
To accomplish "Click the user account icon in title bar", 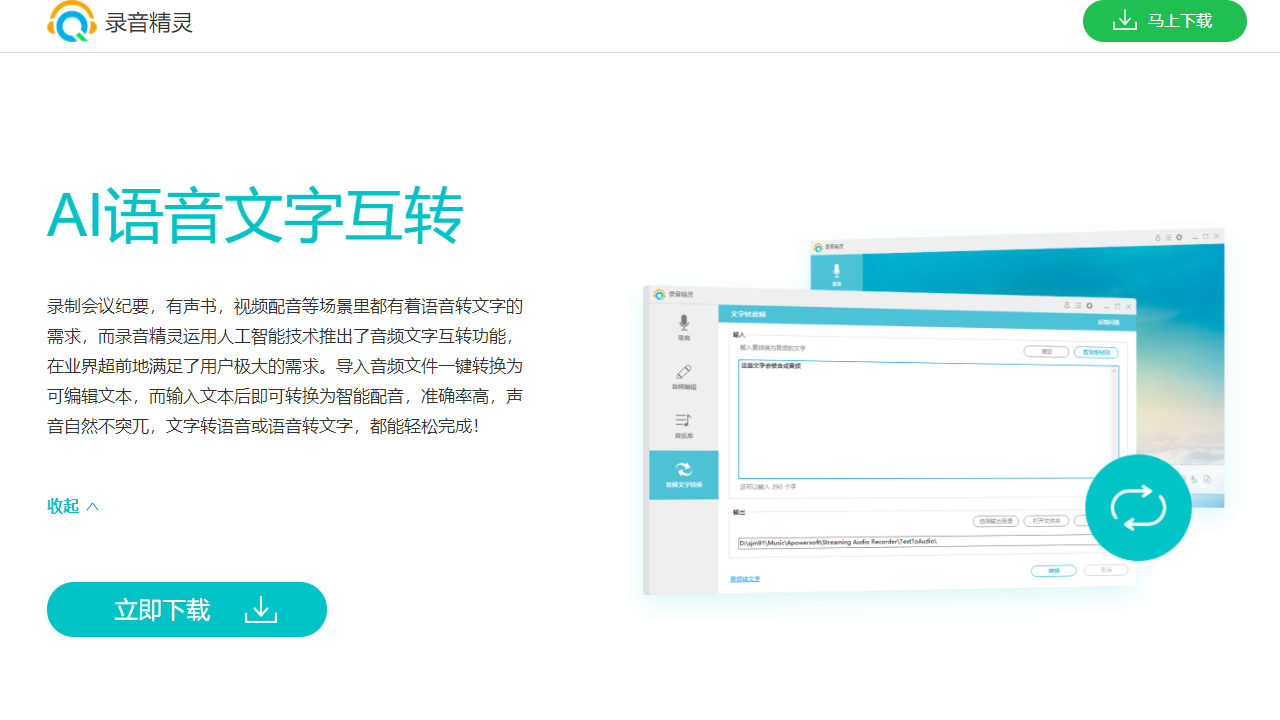I will click(1065, 305).
